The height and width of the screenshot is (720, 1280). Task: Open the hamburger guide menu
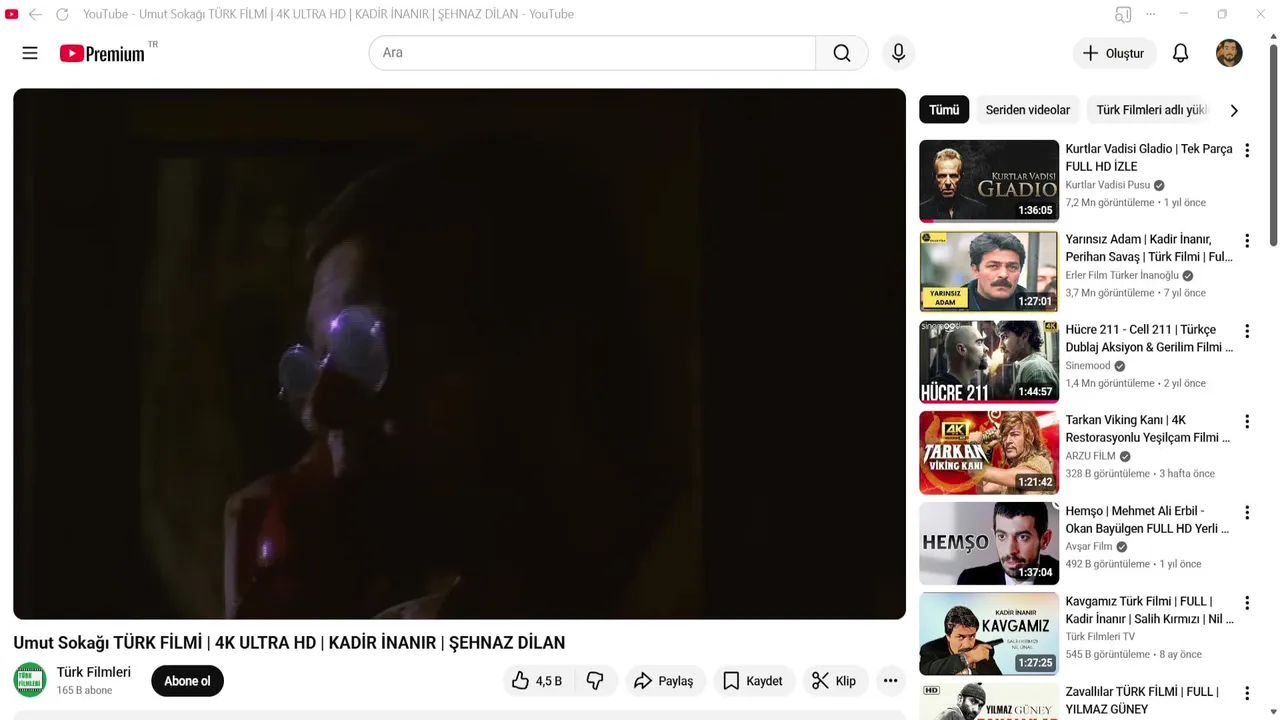tap(30, 53)
